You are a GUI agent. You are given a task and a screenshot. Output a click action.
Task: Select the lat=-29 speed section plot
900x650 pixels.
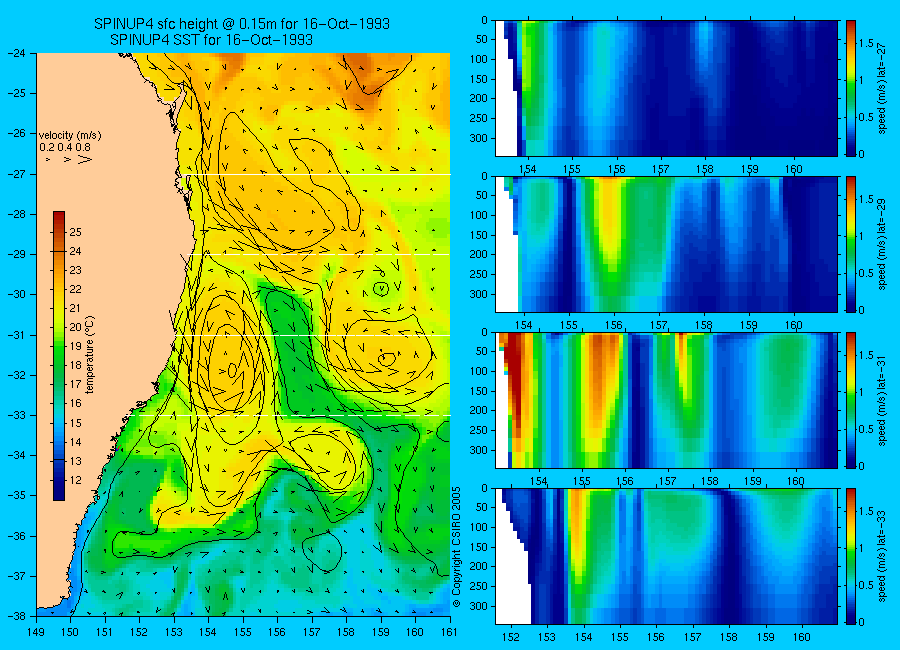(x=666, y=244)
